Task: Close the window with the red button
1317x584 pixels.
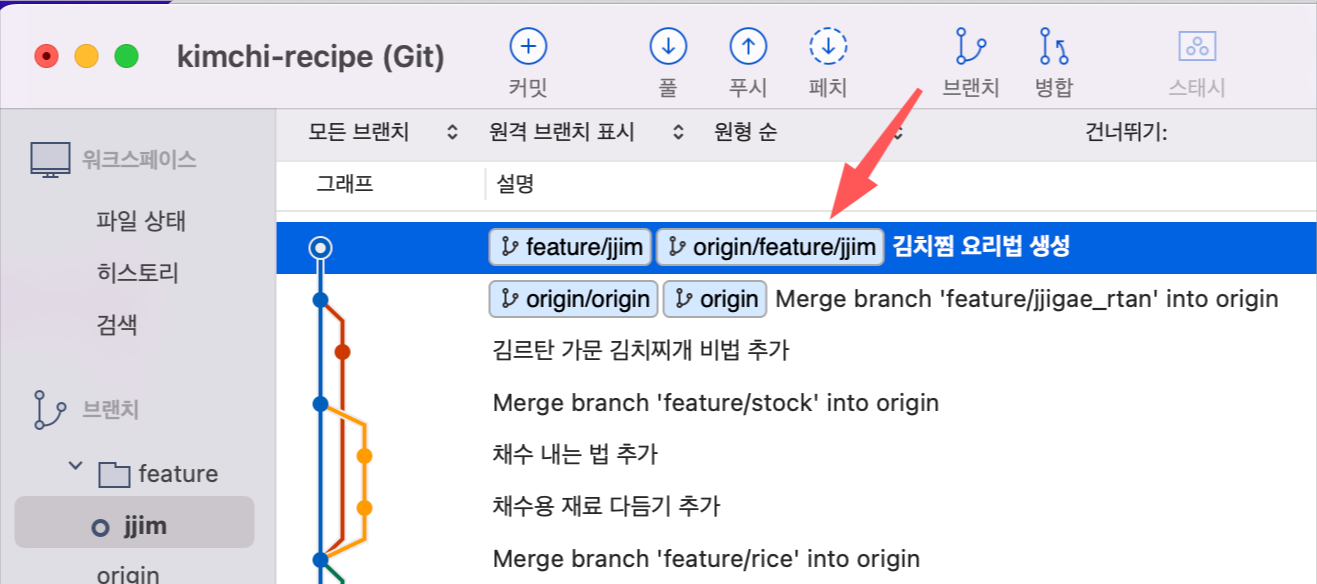Action: (x=46, y=56)
